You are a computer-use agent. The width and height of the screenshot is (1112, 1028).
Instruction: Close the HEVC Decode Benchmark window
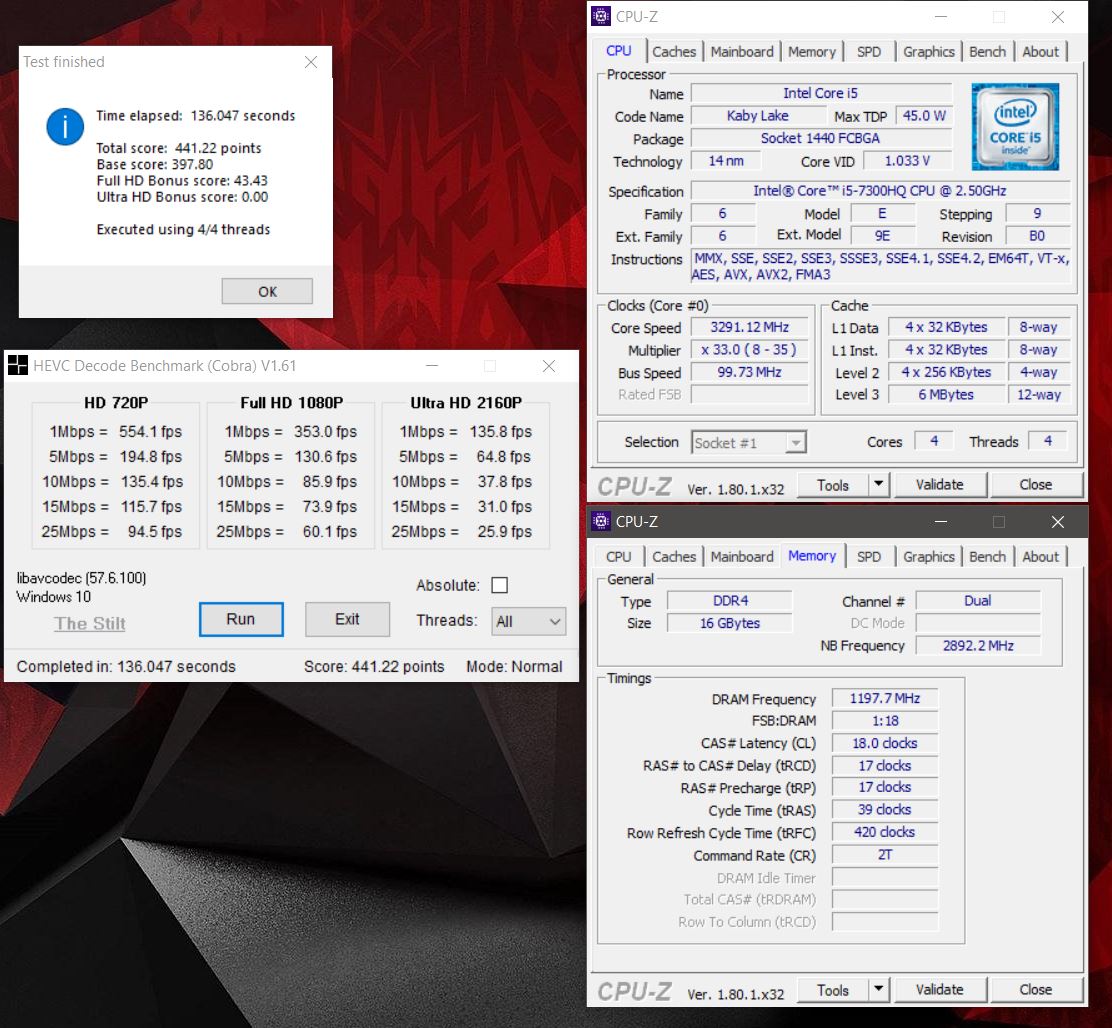[x=548, y=366]
